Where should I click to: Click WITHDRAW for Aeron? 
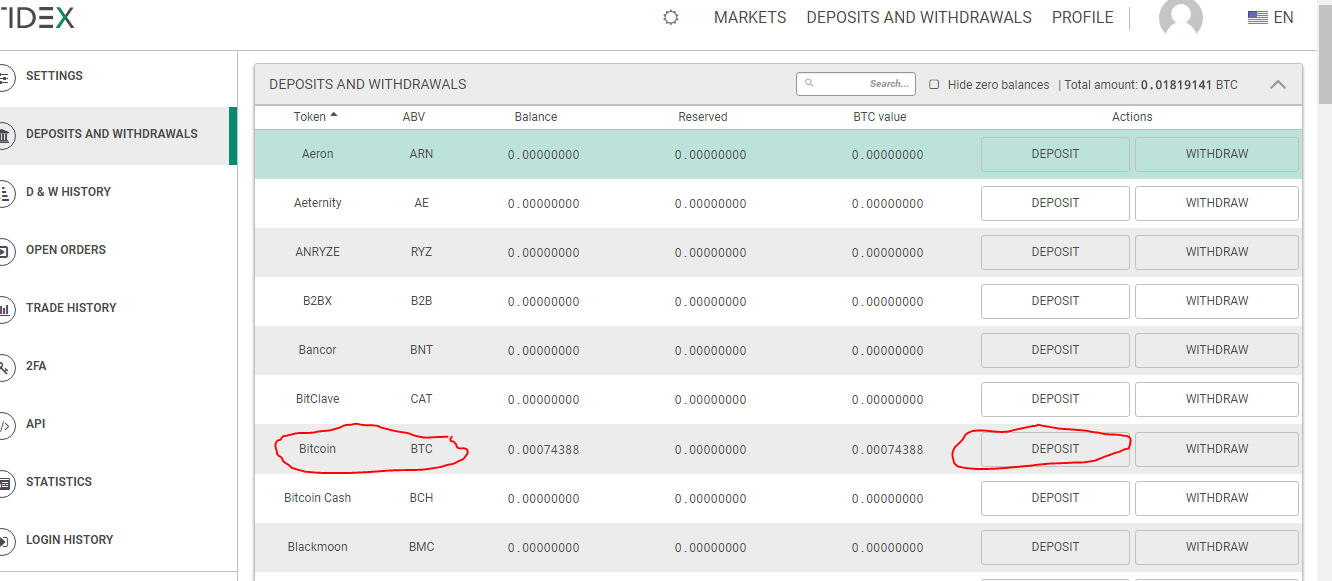[1217, 154]
